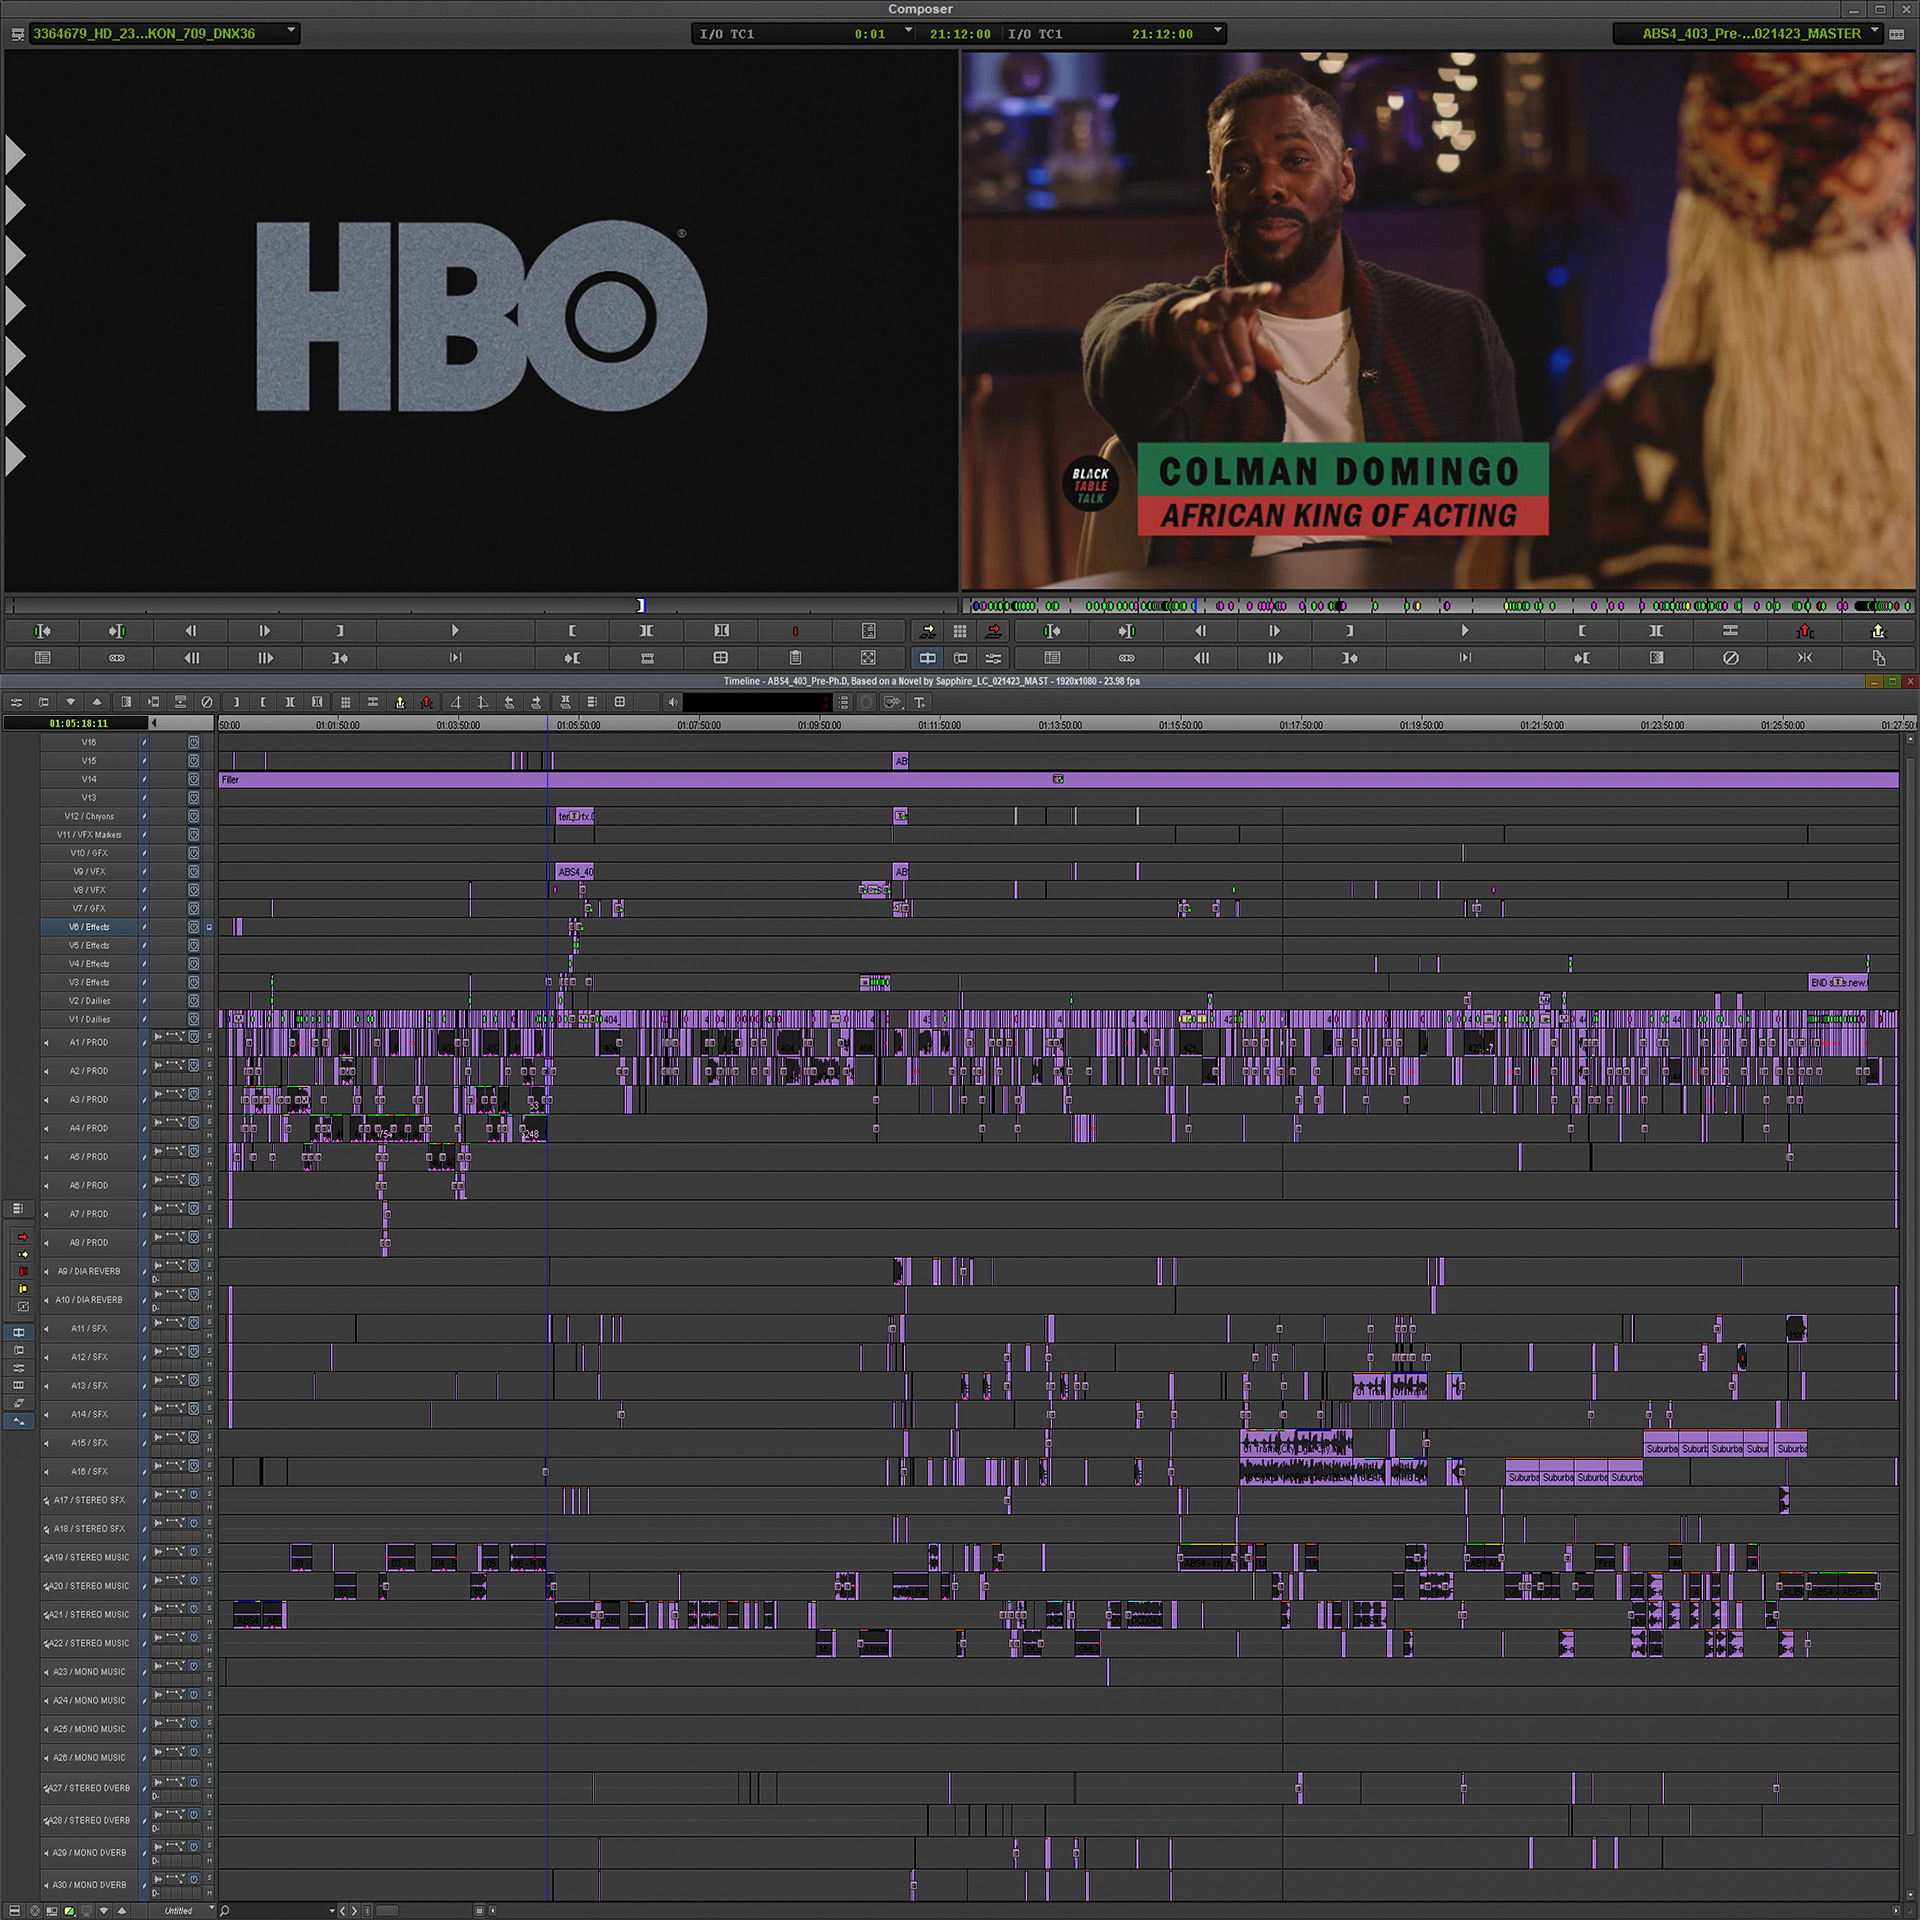Viewport: 1920px width, 1920px height.
Task: Step back one frame in the source monitor
Action: pos(191,631)
